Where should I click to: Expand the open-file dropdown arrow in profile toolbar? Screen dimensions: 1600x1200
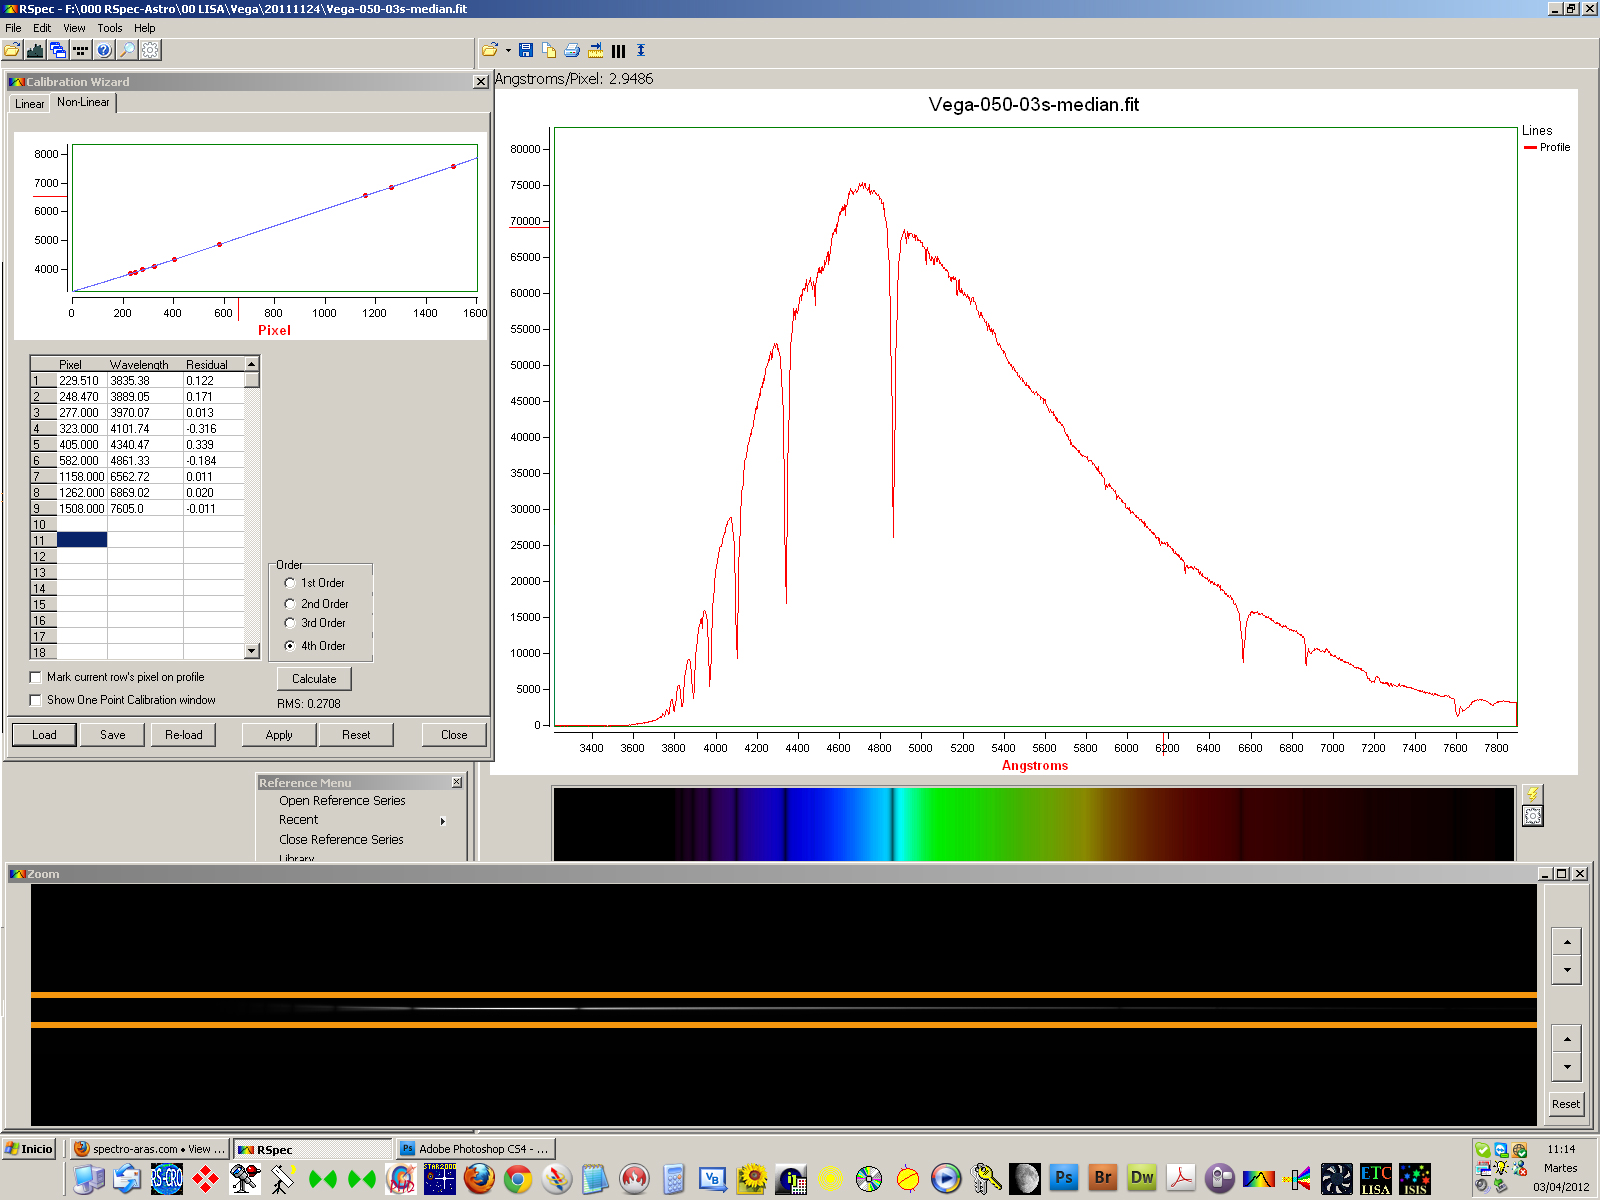[x=508, y=50]
